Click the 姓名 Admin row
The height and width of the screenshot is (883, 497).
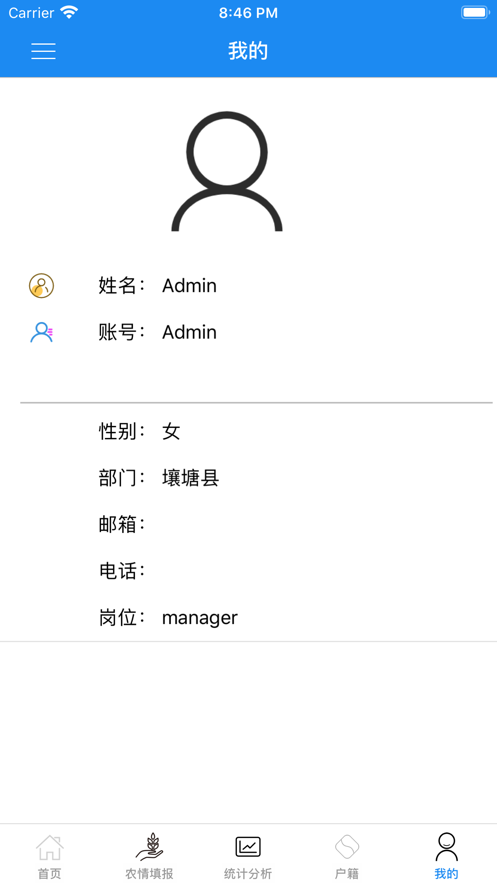coord(248,286)
